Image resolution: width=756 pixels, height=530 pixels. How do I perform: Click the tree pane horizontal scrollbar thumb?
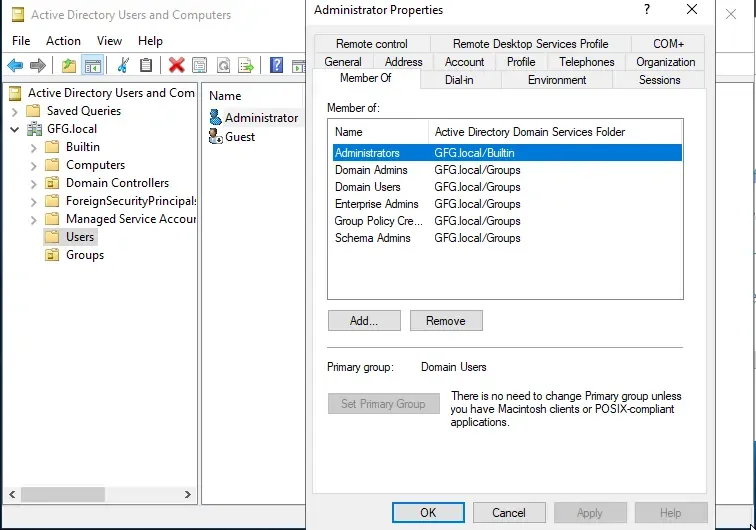(63, 494)
